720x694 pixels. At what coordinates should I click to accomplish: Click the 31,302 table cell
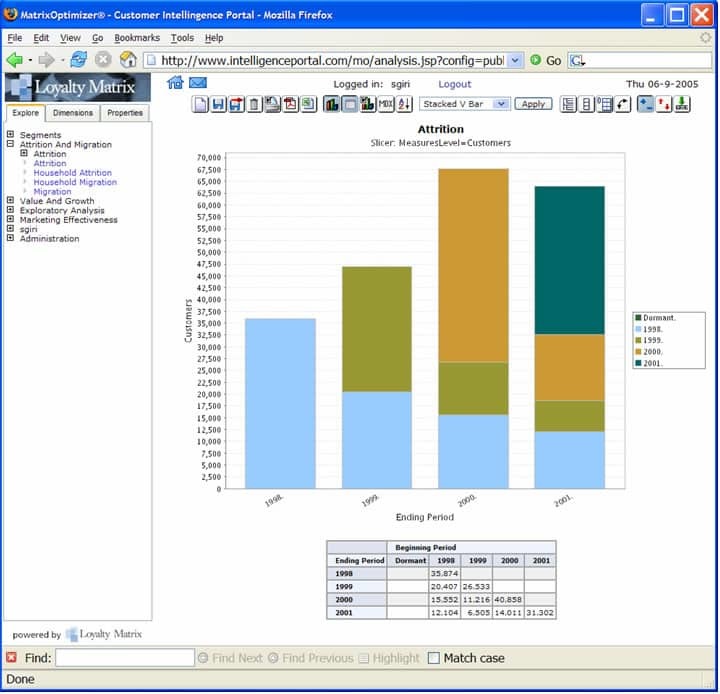click(x=540, y=612)
